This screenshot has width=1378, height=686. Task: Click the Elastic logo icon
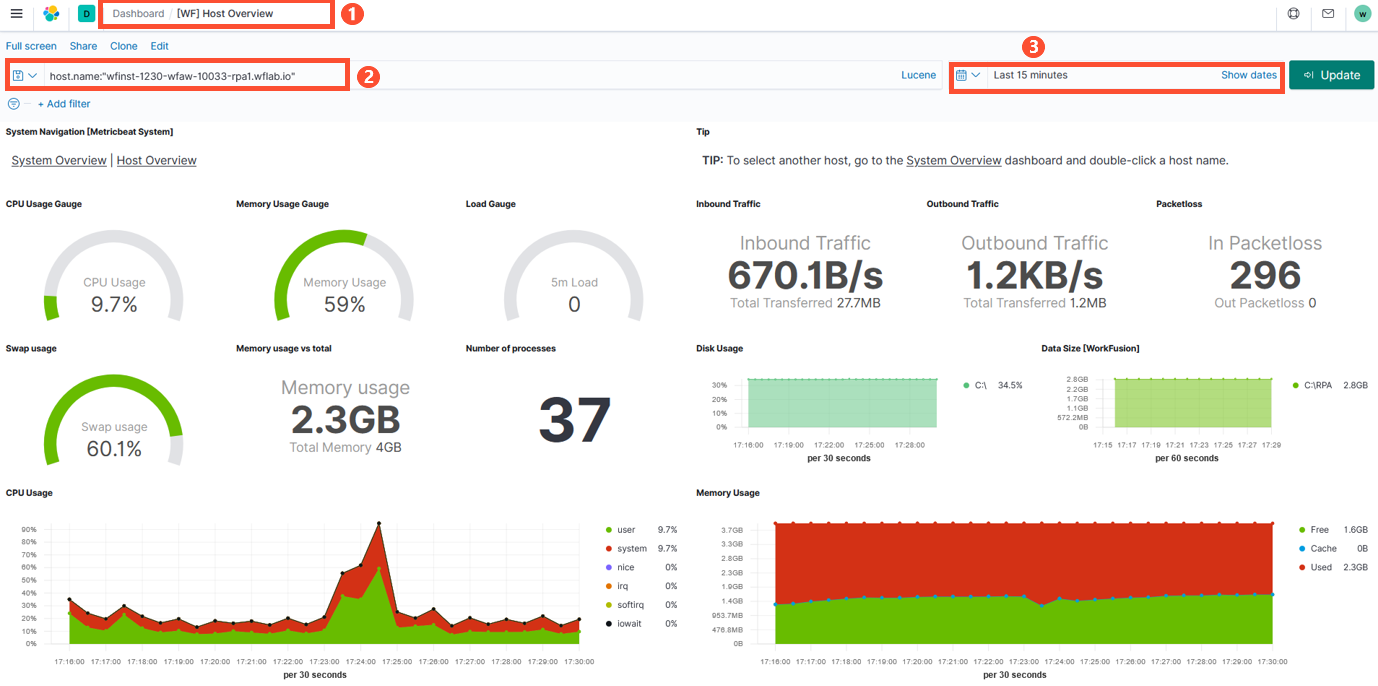[x=51, y=14]
